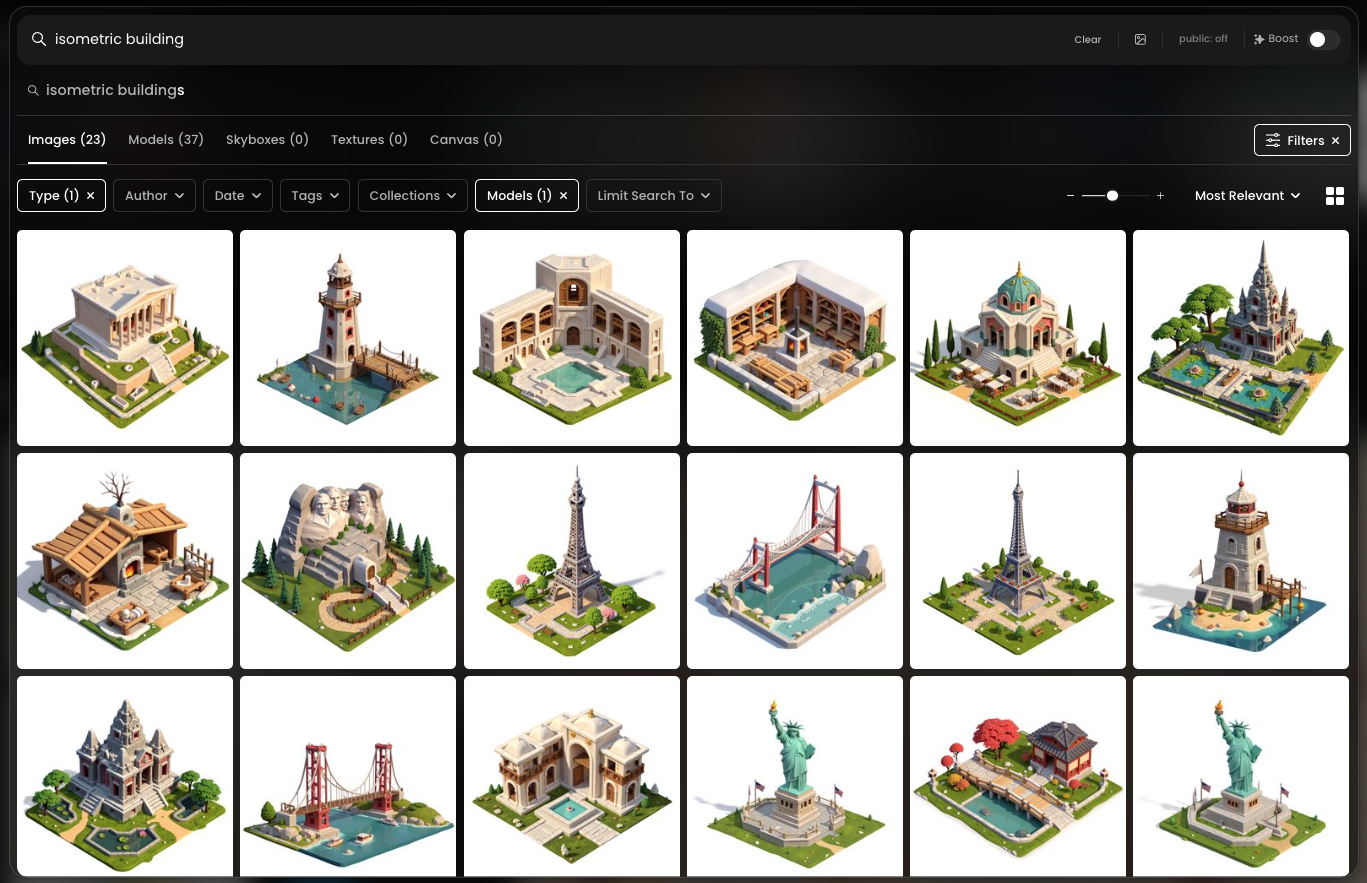Viewport: 1367px width, 883px height.
Task: Open the lighthouse on sandy island thumbnail
Action: click(1241, 561)
